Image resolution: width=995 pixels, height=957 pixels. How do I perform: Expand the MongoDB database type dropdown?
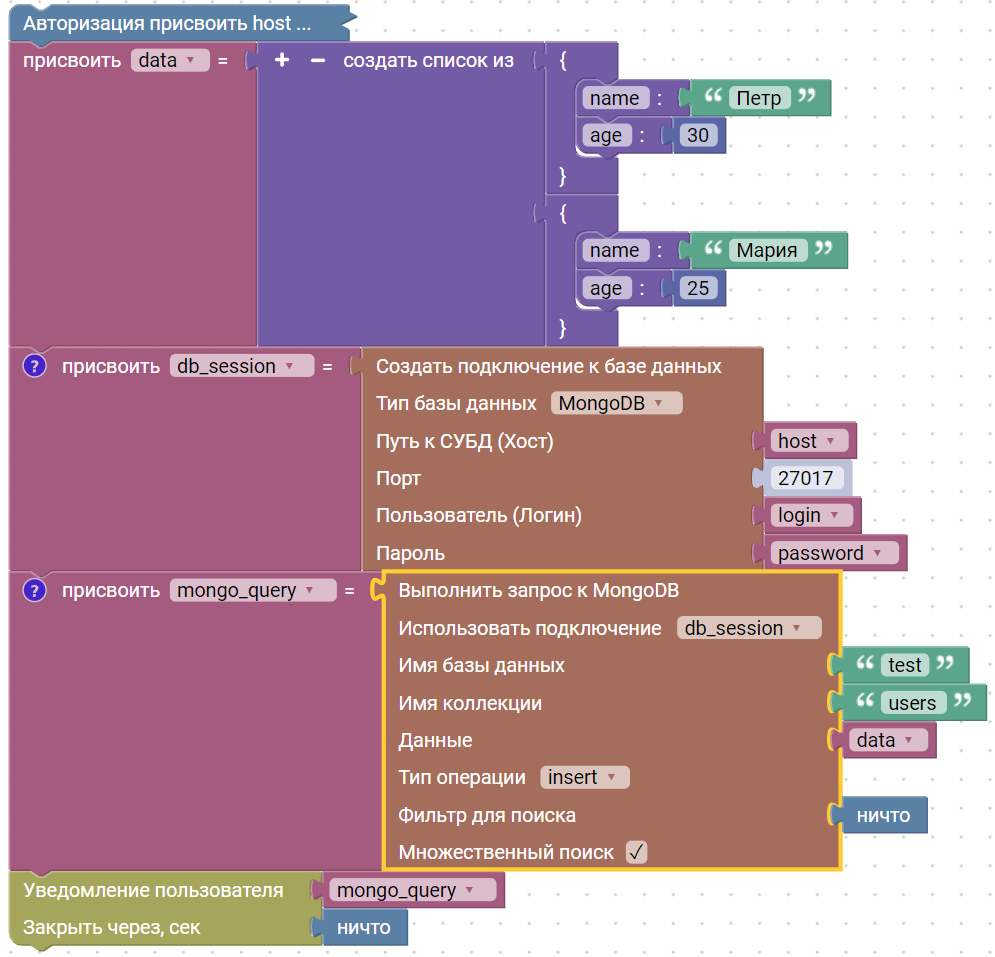tap(616, 403)
